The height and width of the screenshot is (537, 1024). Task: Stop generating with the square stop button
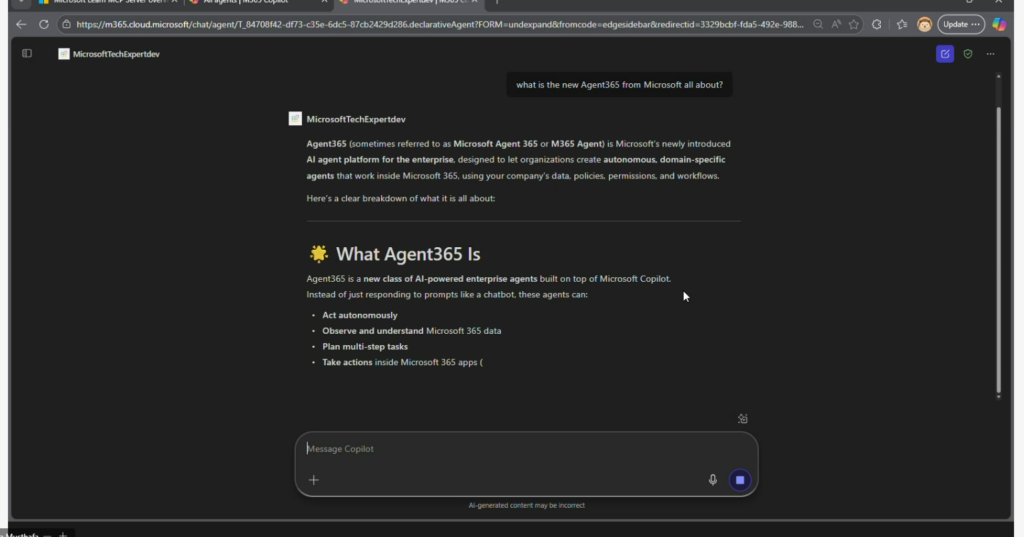pyautogui.click(x=740, y=480)
